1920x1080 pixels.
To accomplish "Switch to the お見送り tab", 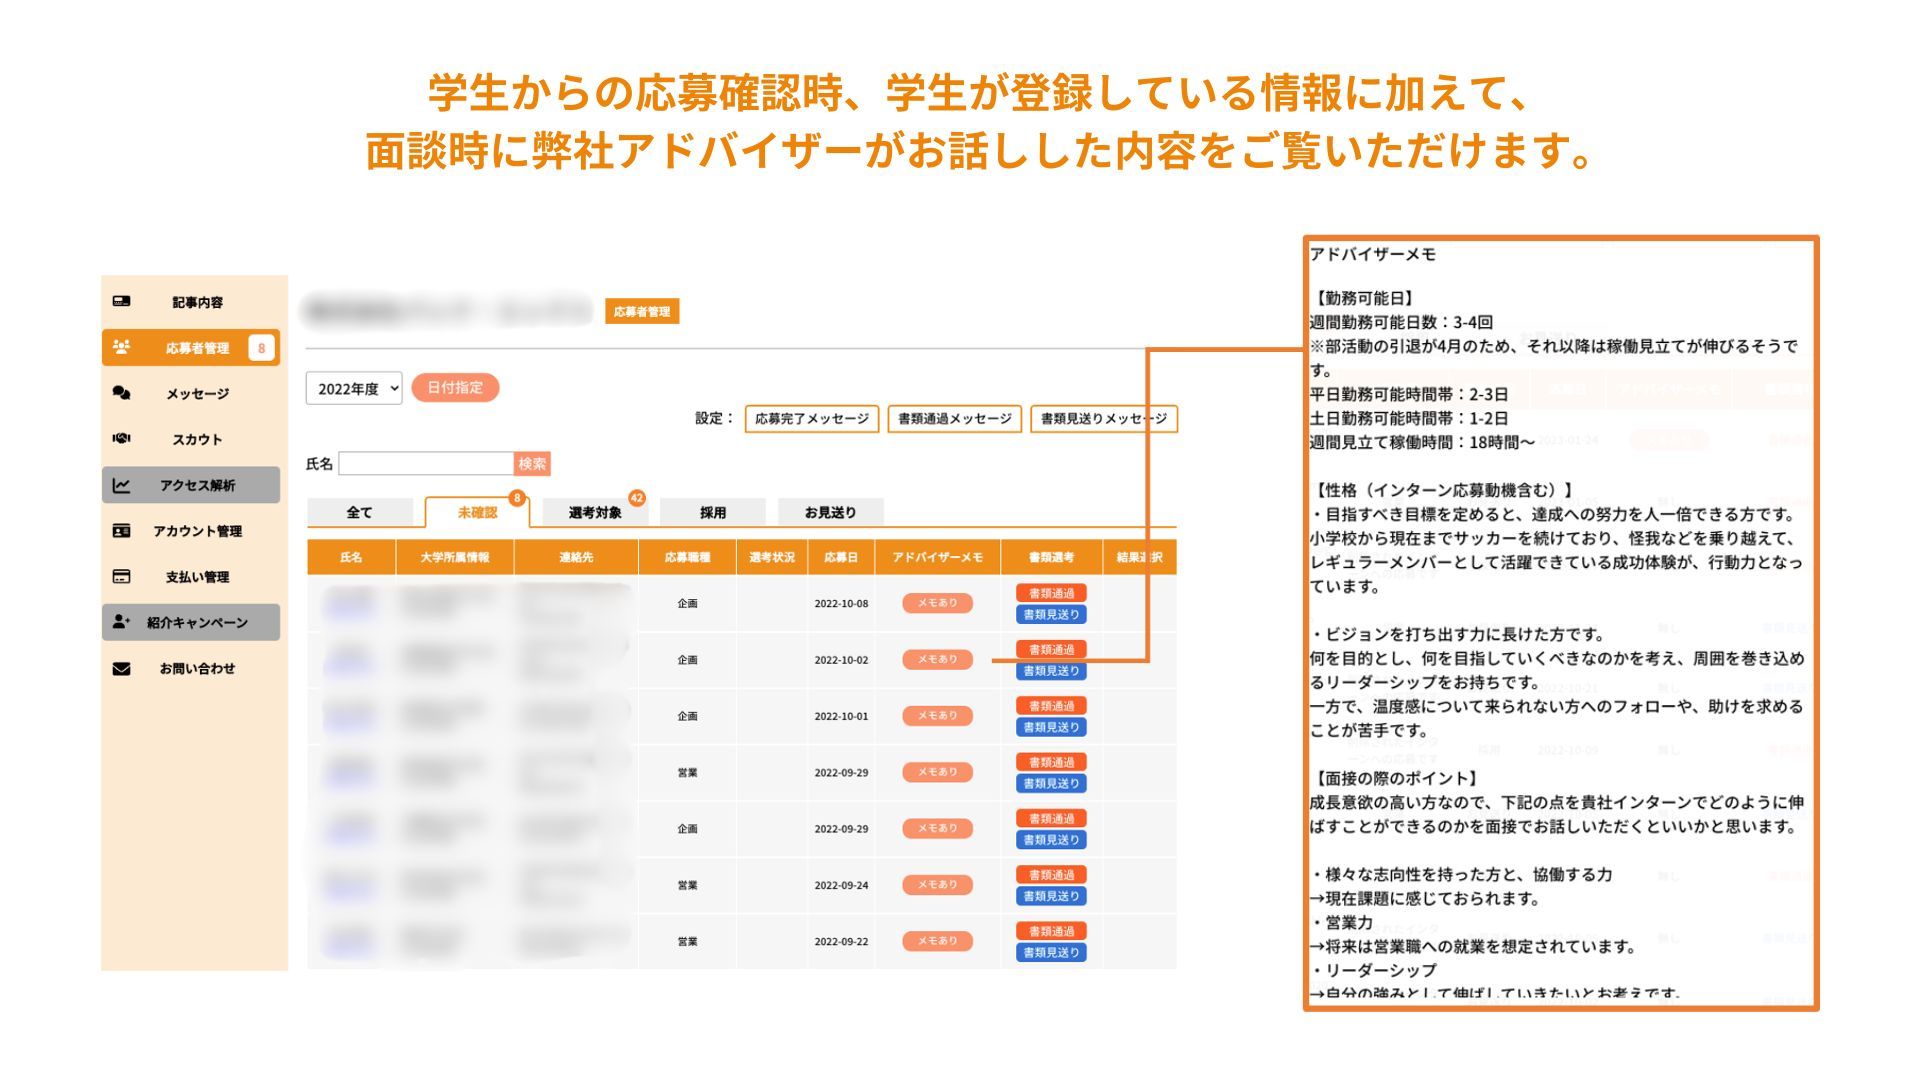I will pyautogui.click(x=831, y=512).
